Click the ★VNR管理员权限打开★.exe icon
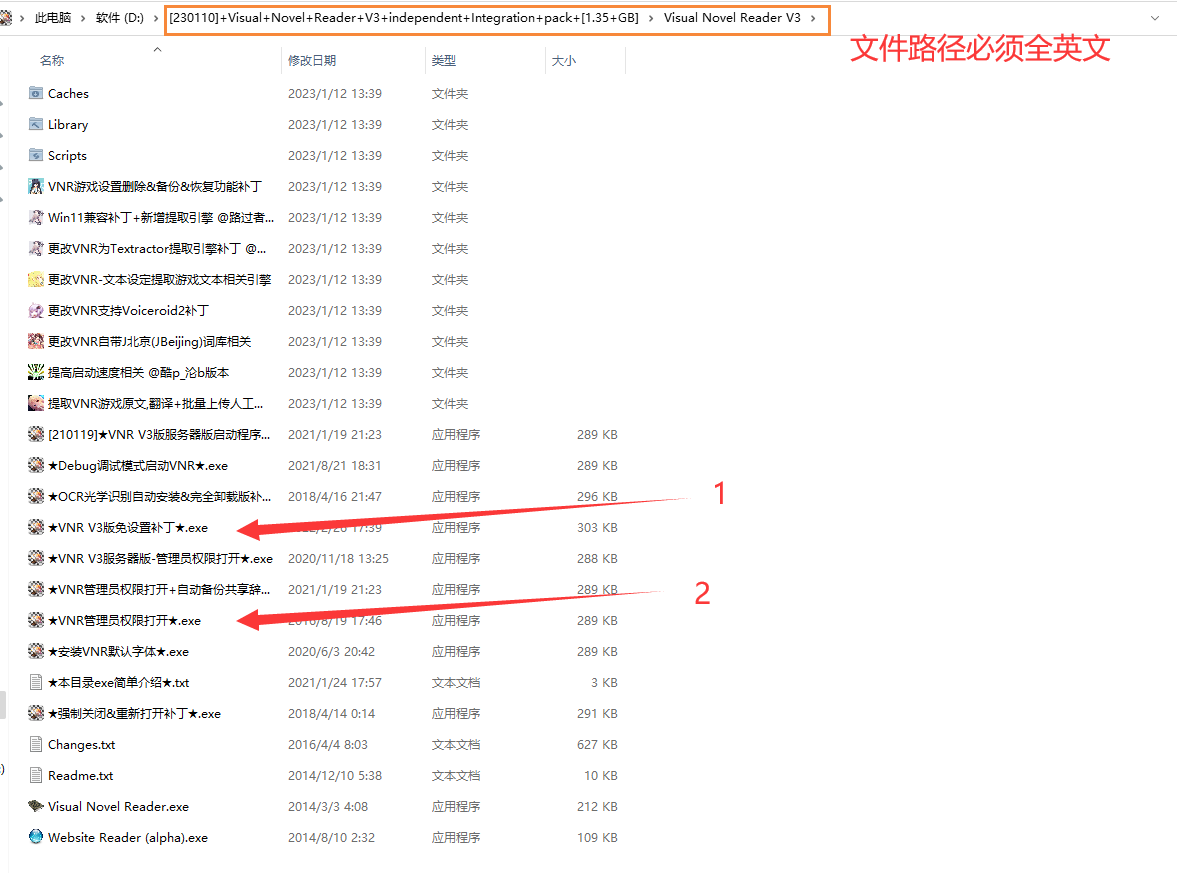 coord(36,620)
